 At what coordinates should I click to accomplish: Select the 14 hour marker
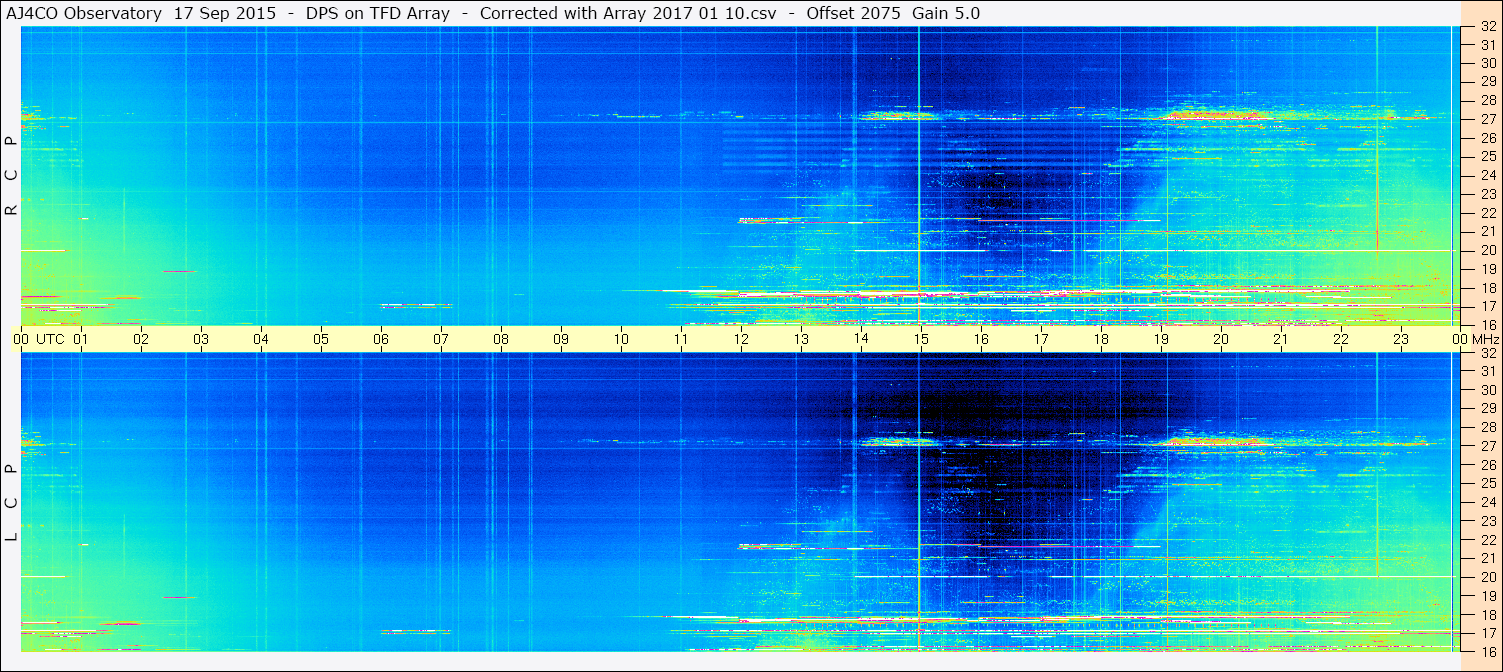tap(861, 339)
